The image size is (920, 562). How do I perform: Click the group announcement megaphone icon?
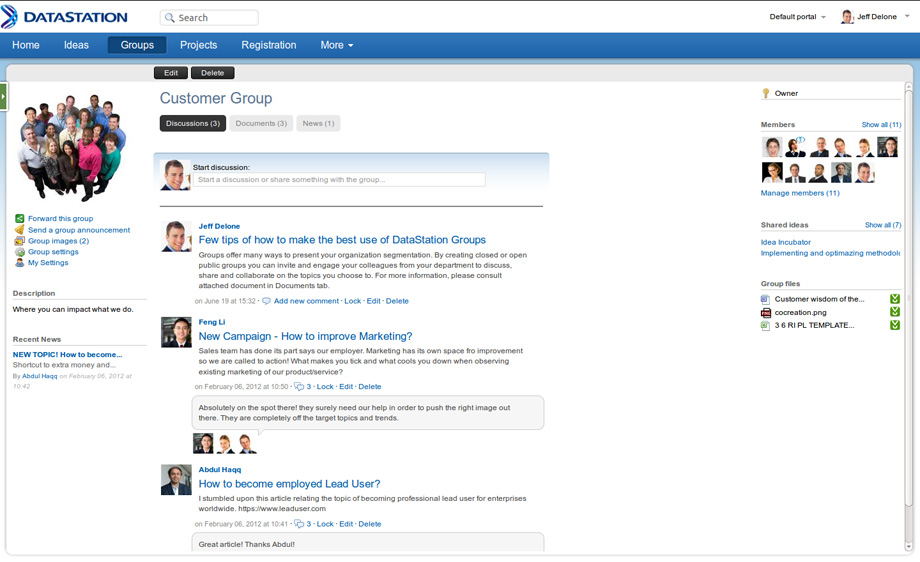tap(19, 229)
